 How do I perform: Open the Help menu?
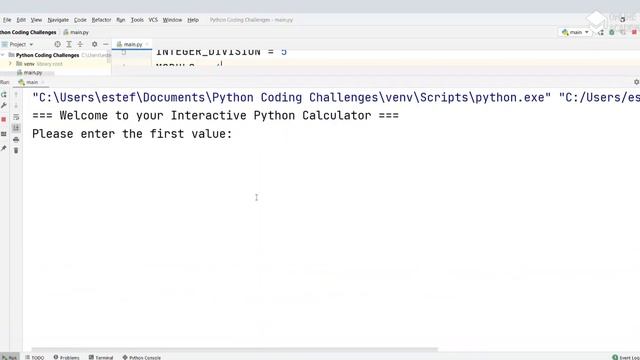193,20
